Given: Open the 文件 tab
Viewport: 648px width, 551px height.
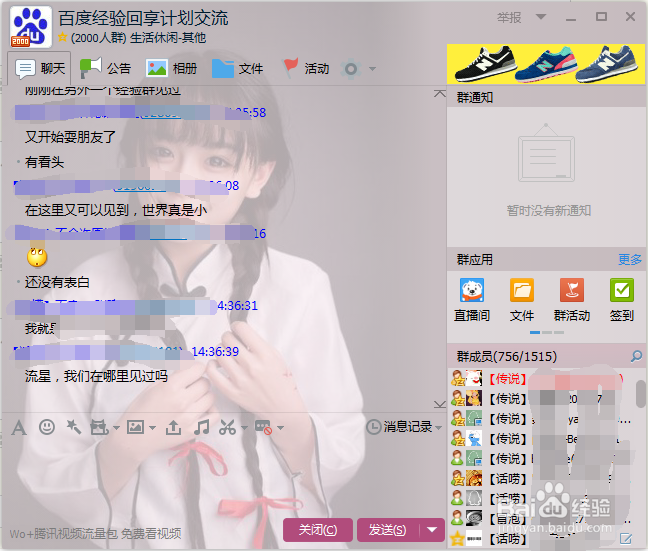Looking at the screenshot, I should 237,68.
